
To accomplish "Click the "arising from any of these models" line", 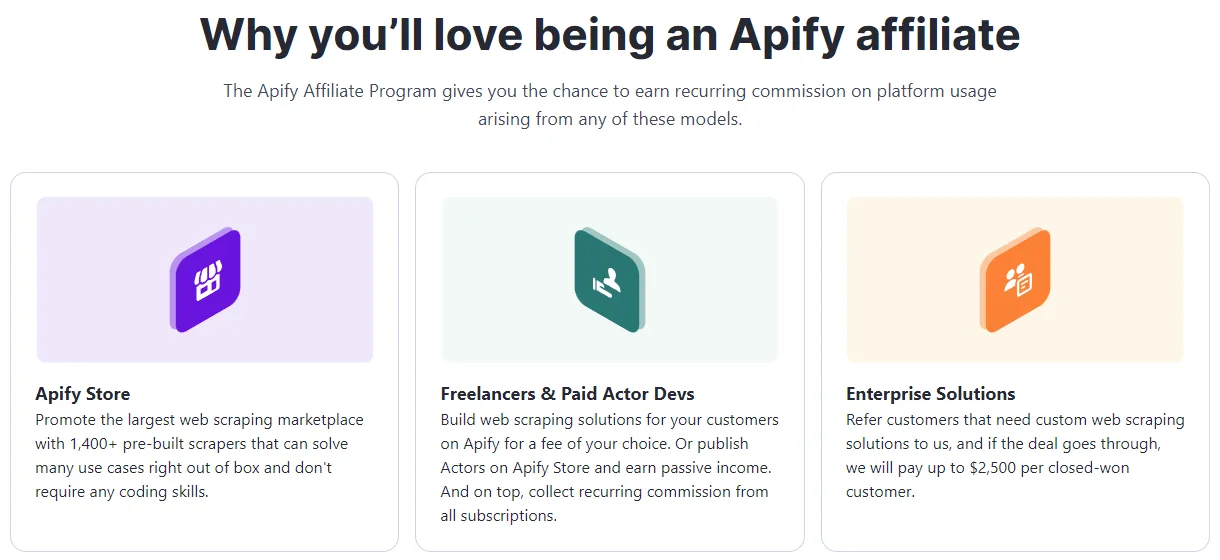I will pyautogui.click(x=610, y=119).
